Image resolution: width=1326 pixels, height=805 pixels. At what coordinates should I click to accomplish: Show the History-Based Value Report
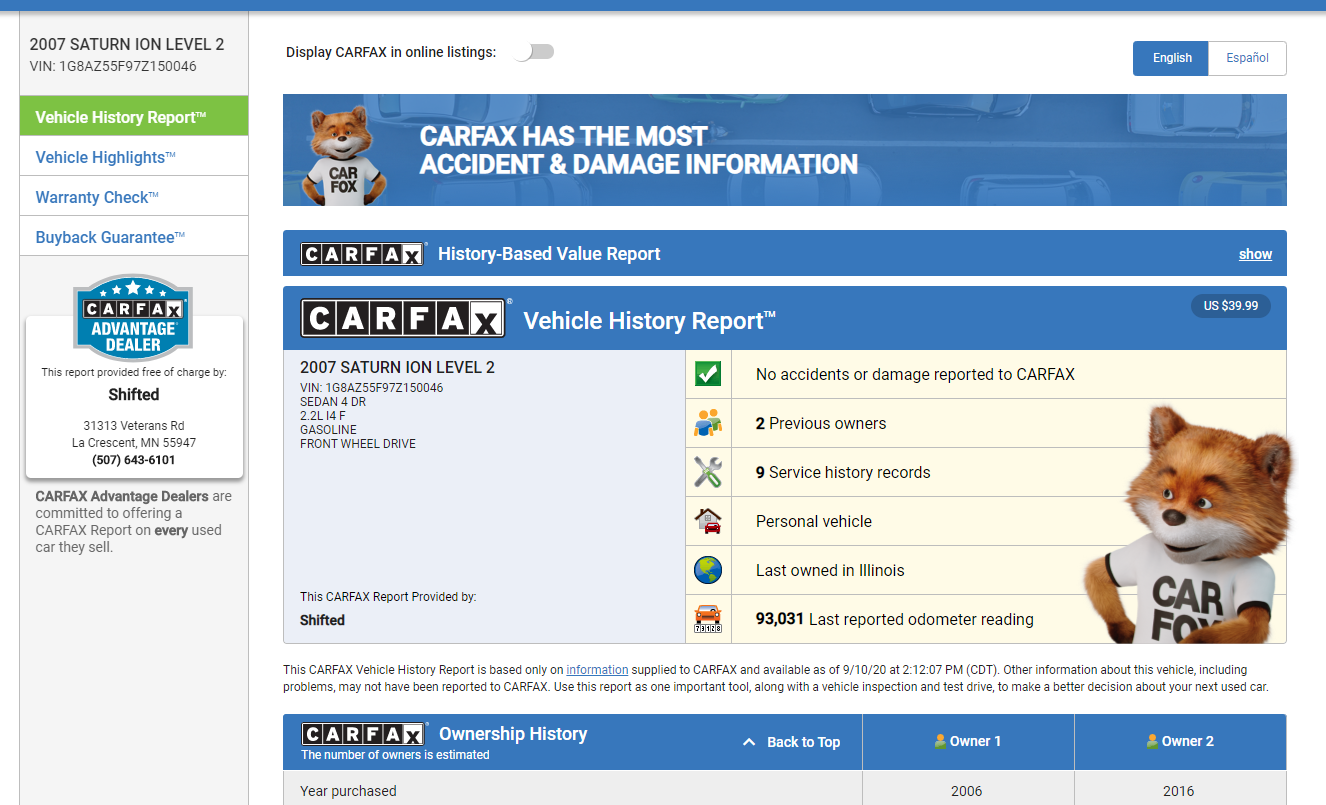(x=1255, y=254)
